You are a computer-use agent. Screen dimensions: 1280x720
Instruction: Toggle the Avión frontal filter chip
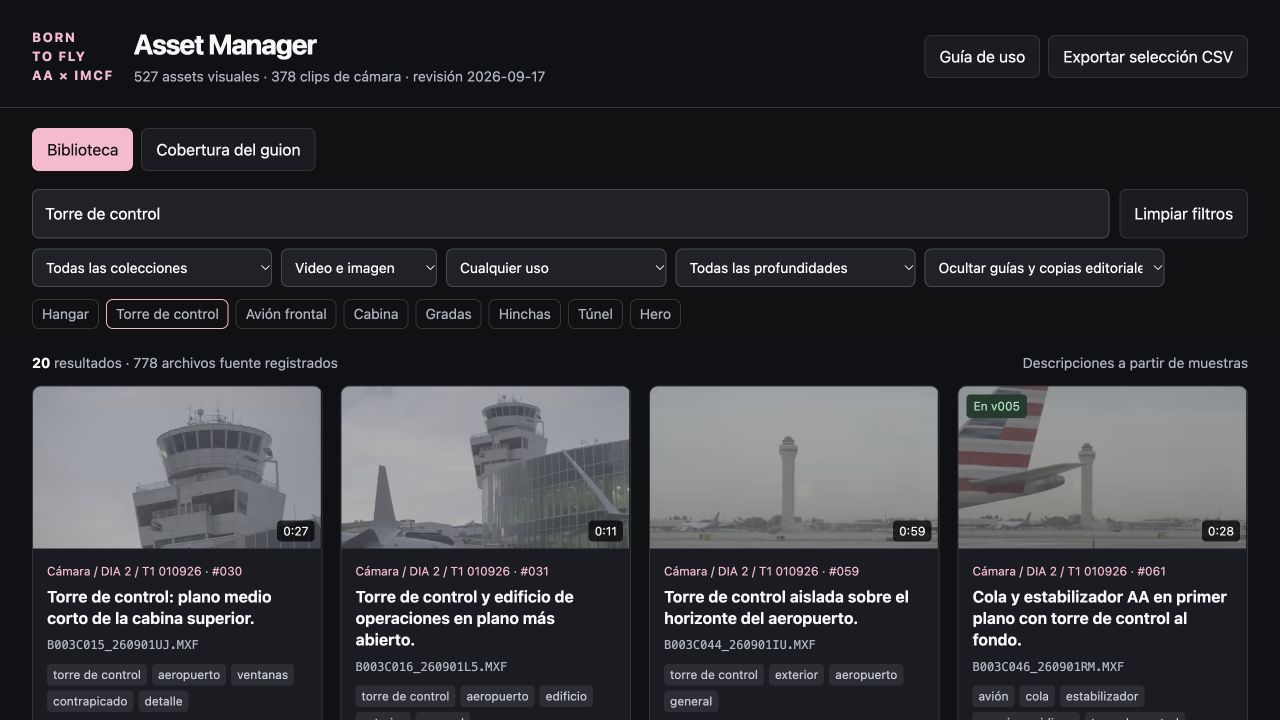tap(286, 314)
